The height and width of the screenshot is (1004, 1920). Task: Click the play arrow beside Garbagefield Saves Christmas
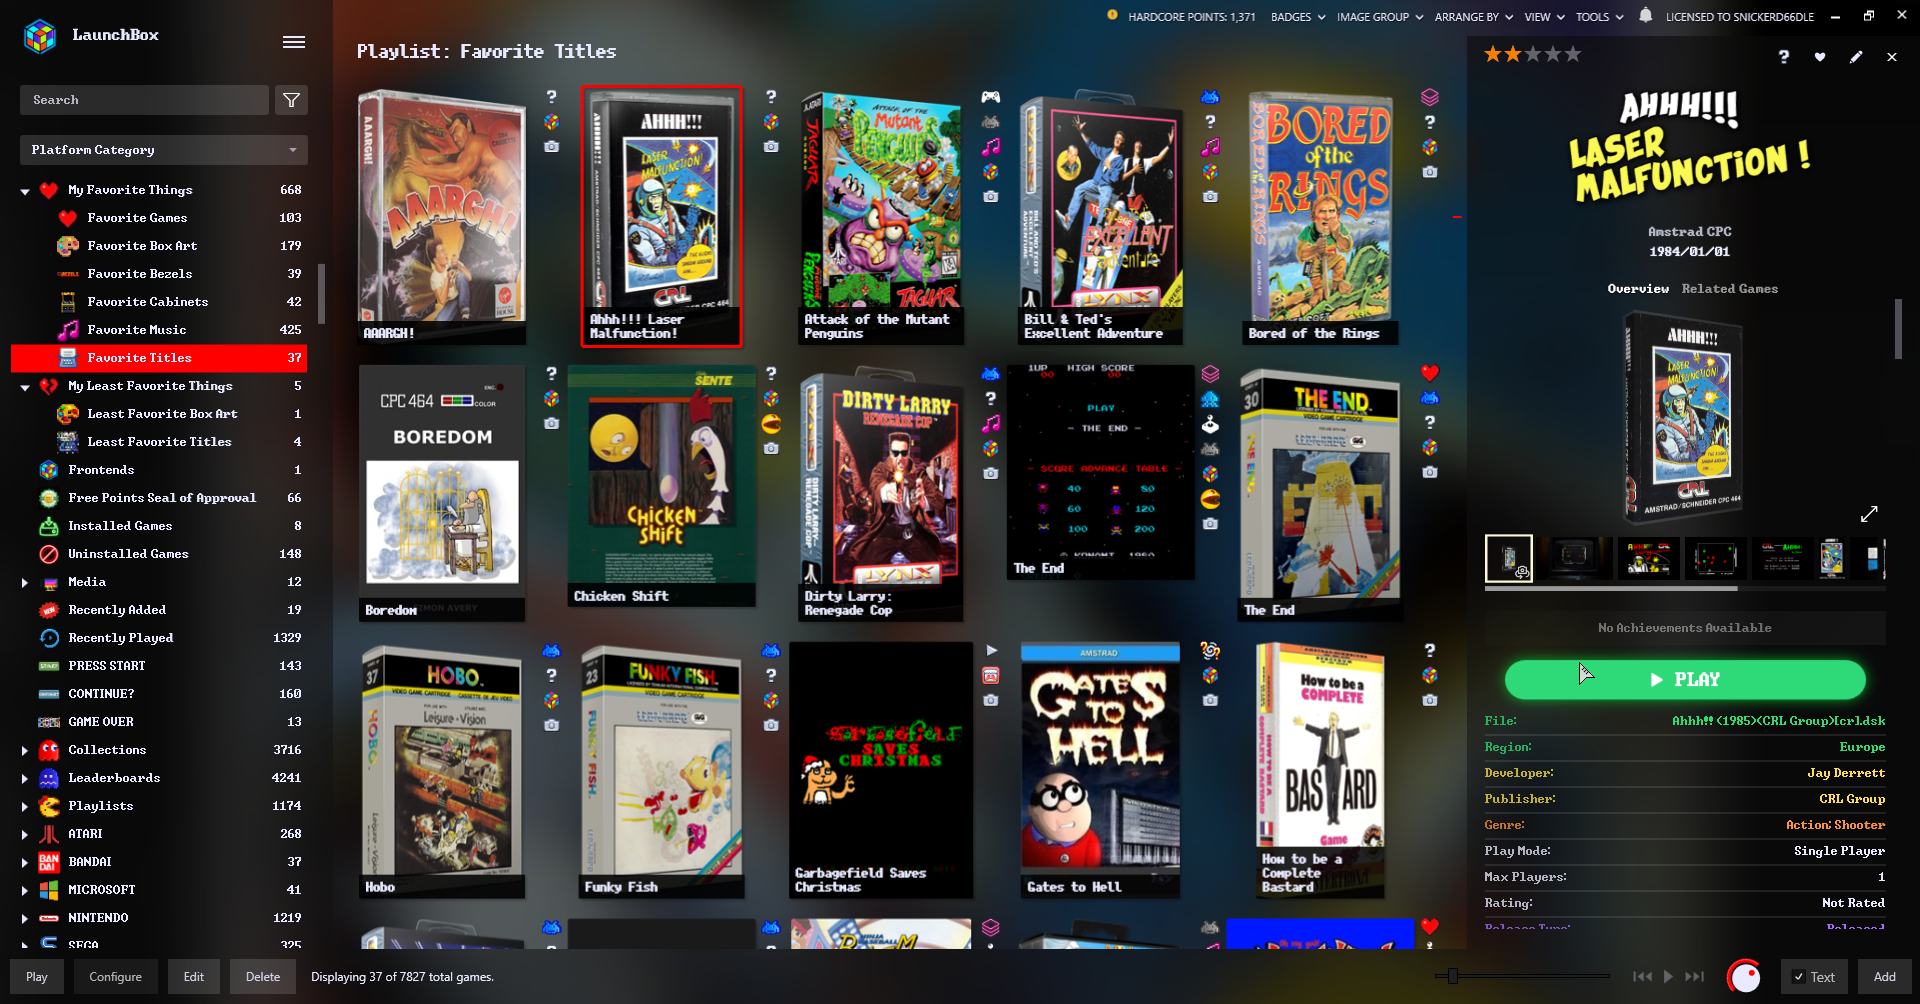(991, 650)
